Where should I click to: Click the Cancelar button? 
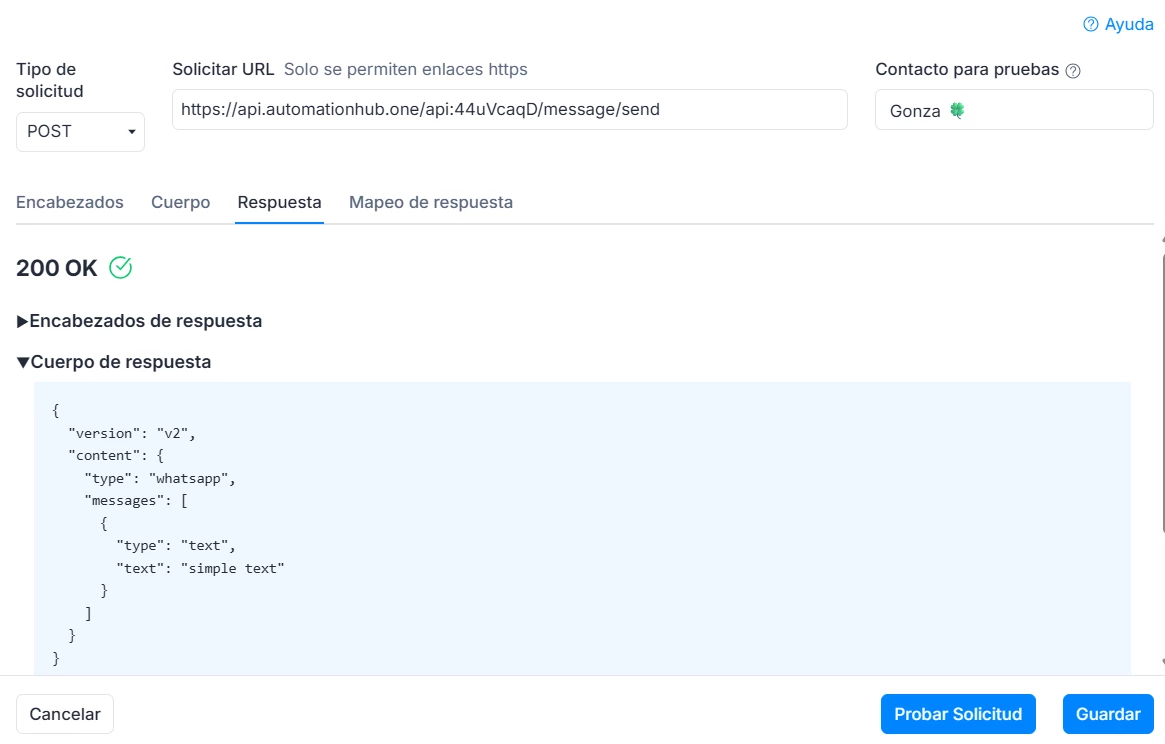coord(65,714)
